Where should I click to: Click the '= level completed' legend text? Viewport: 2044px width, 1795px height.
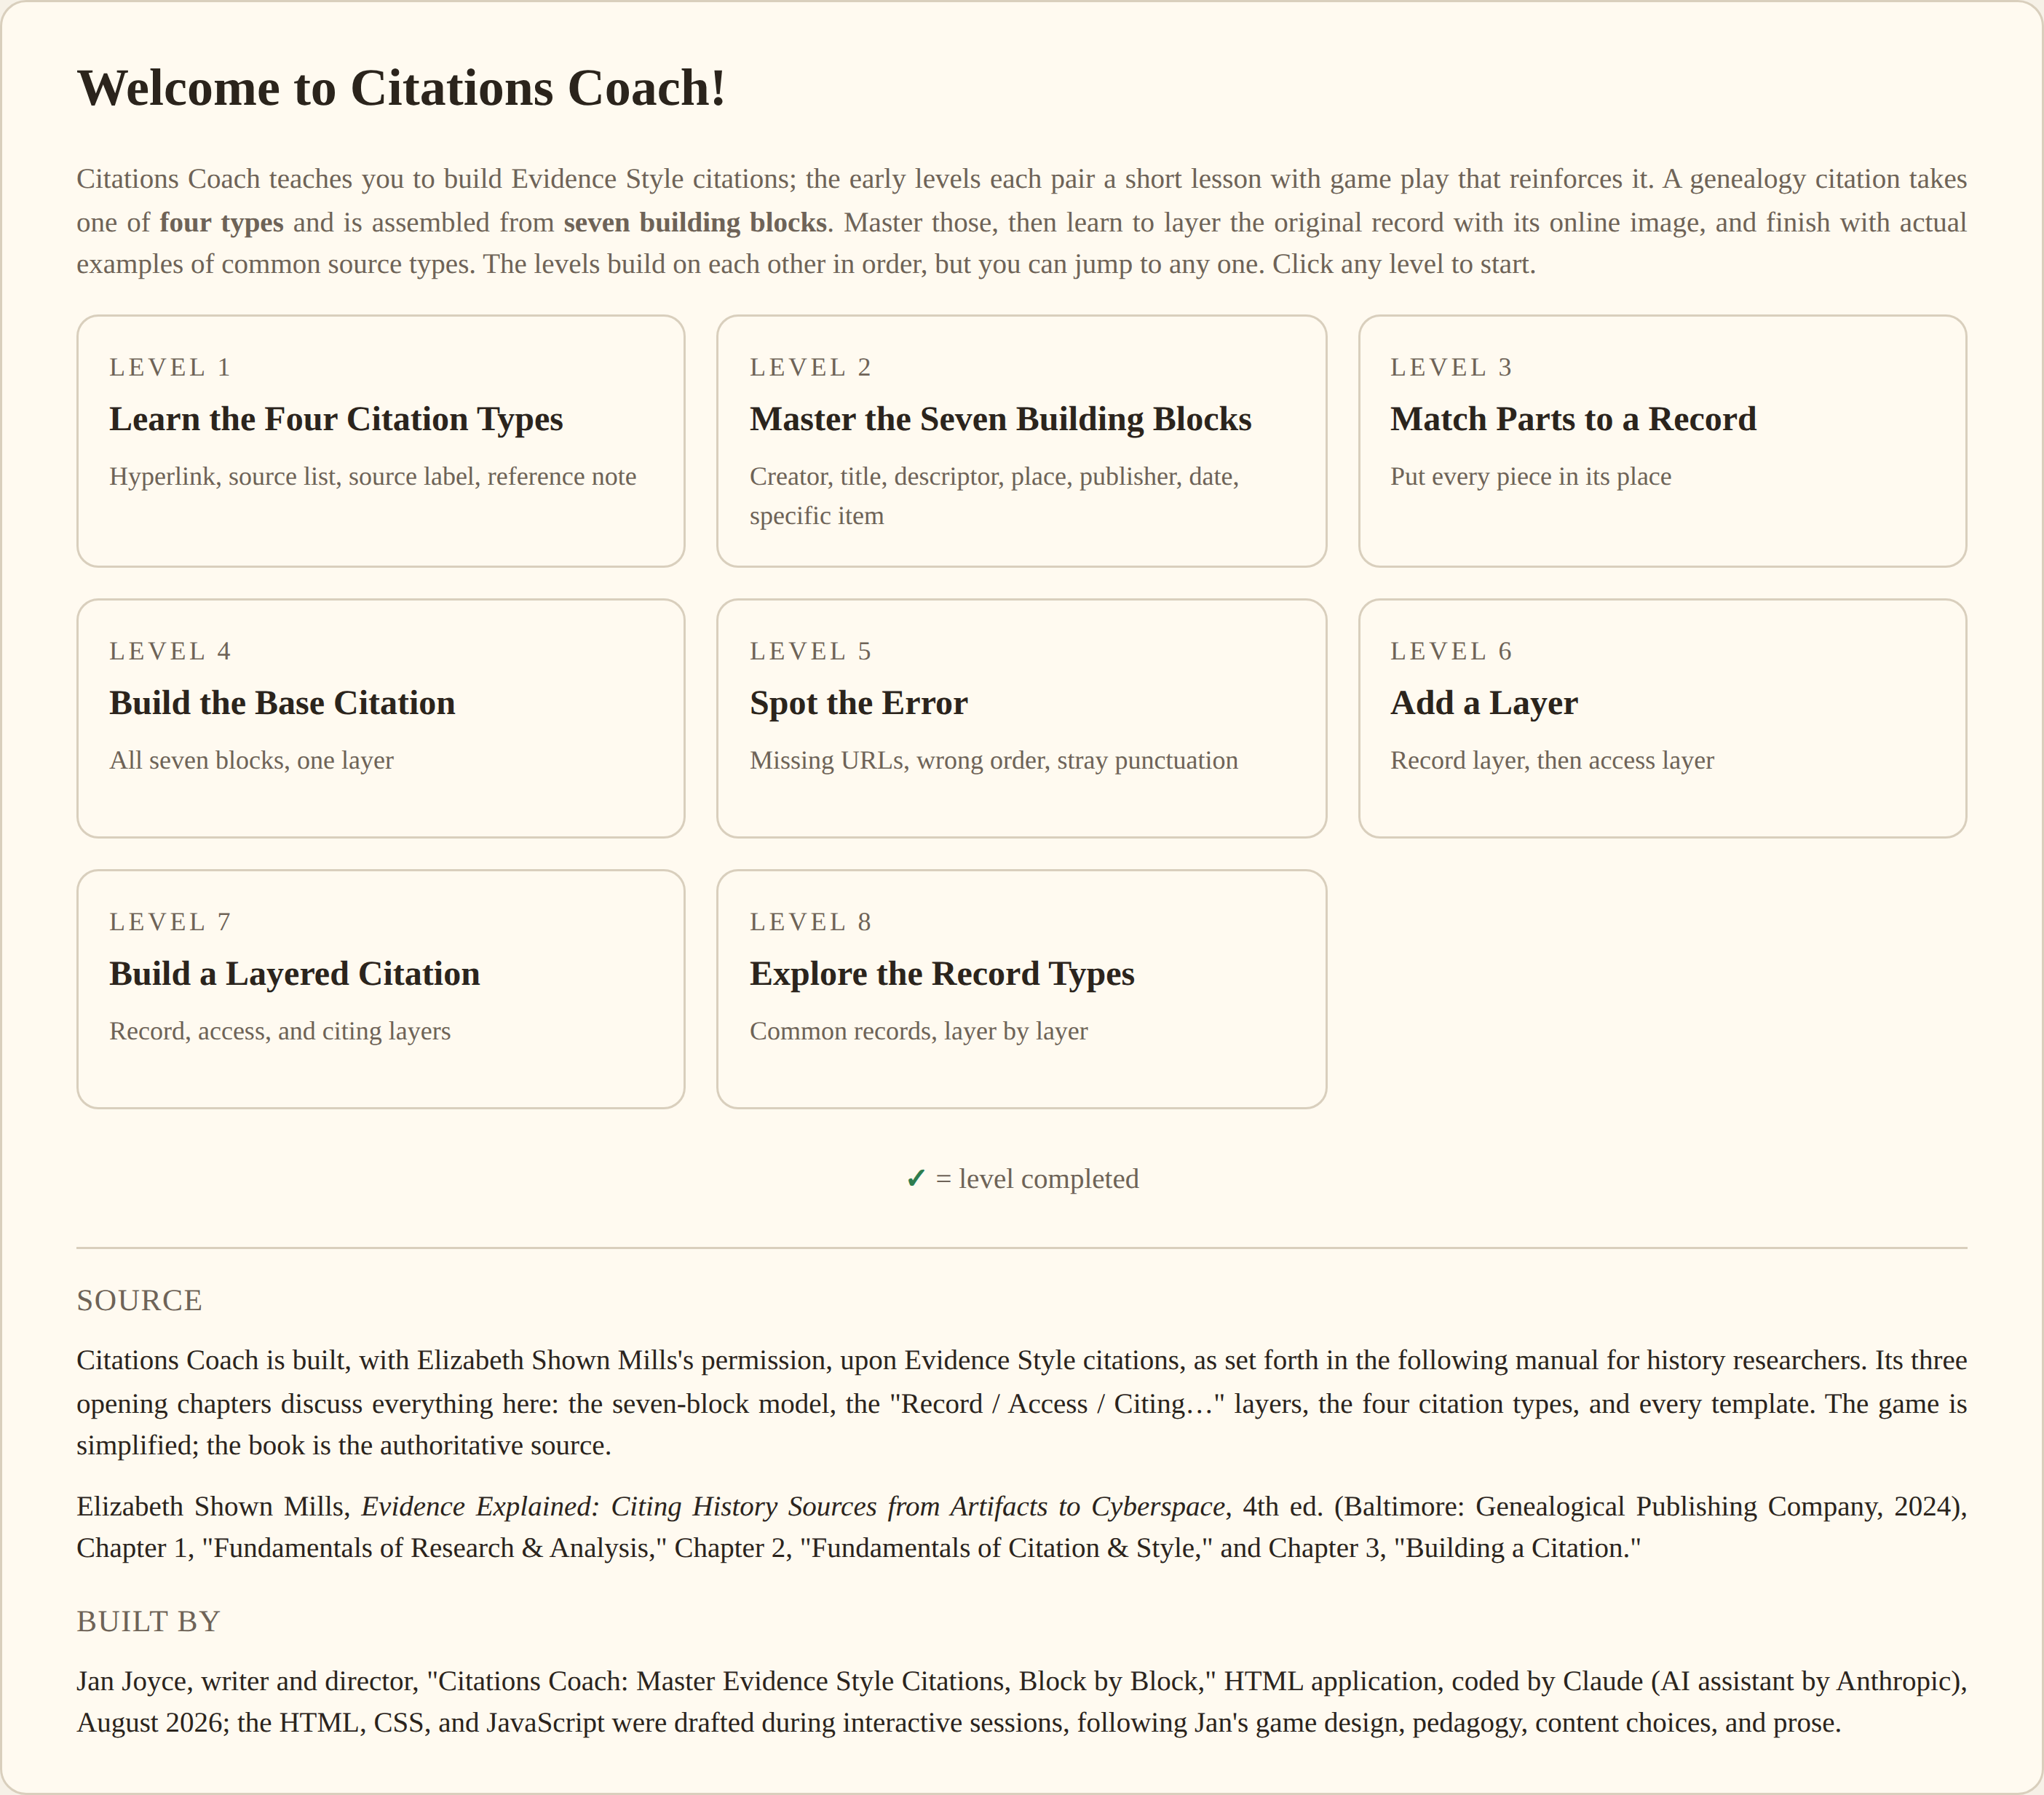point(1037,1179)
